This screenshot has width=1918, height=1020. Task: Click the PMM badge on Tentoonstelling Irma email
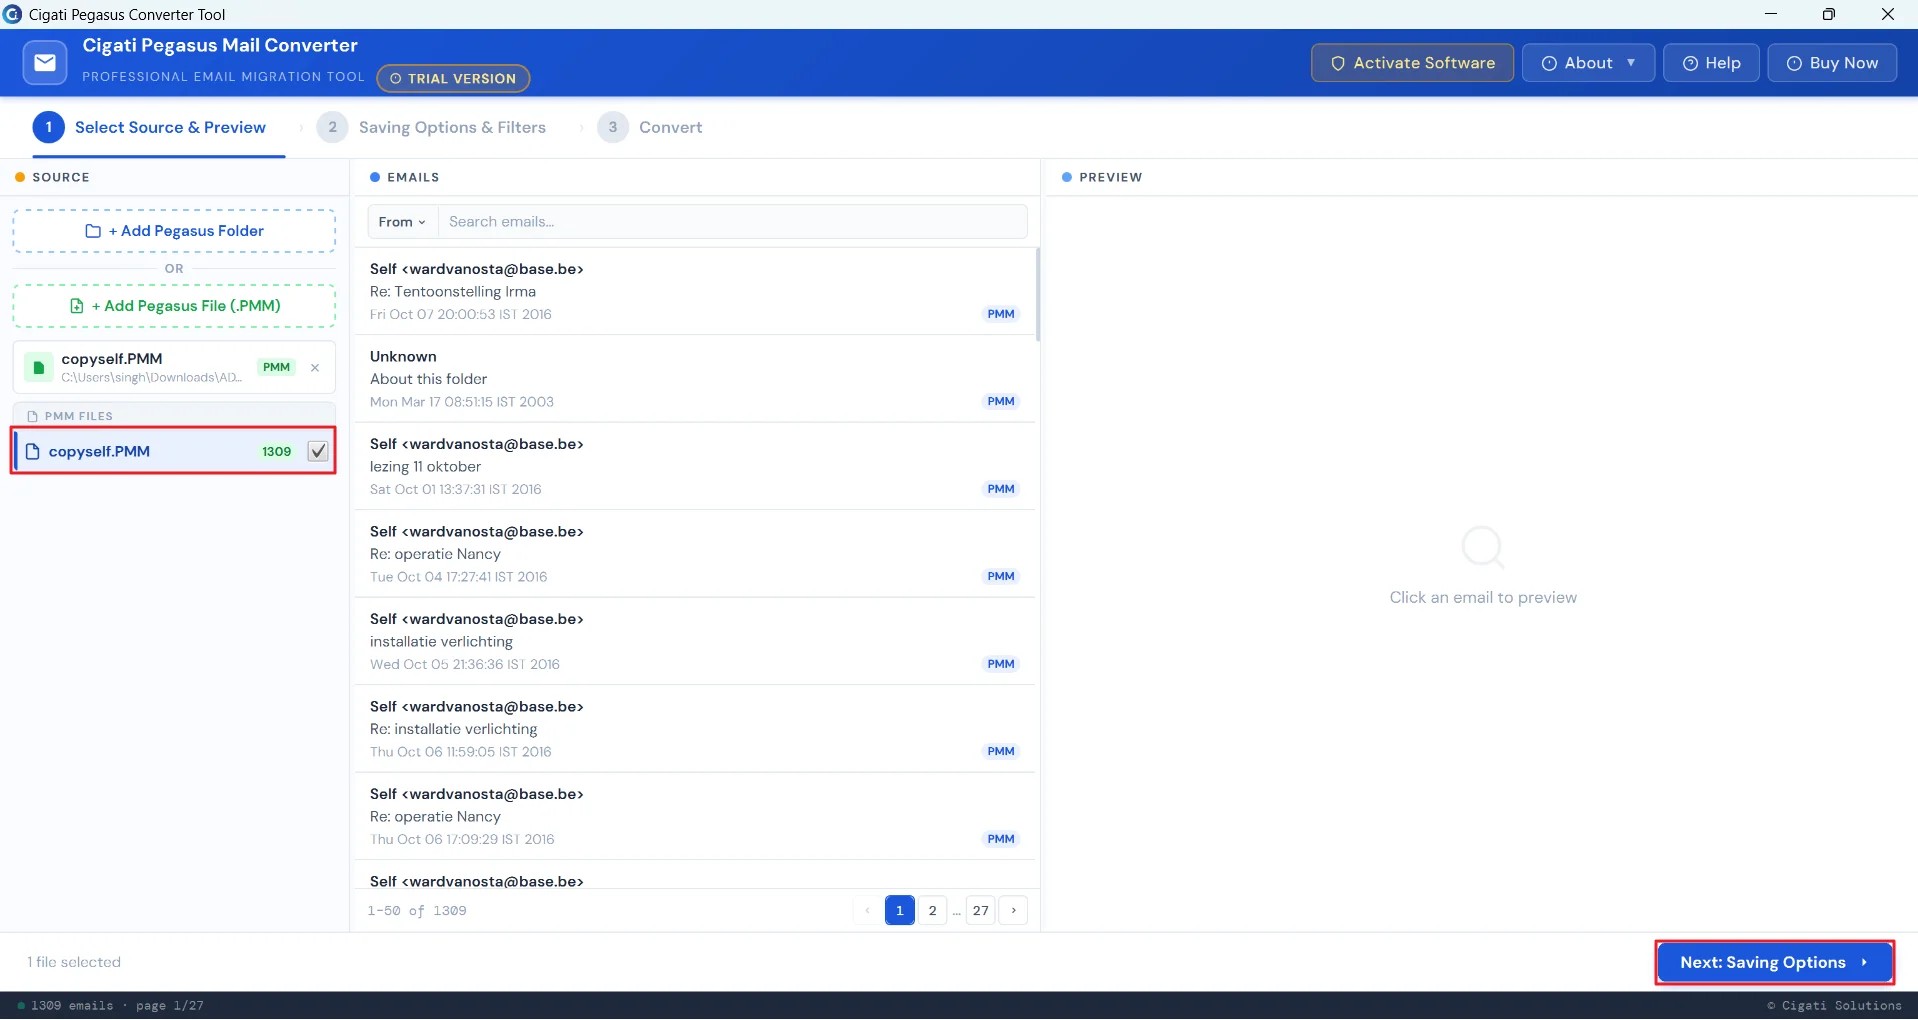[x=1001, y=314]
